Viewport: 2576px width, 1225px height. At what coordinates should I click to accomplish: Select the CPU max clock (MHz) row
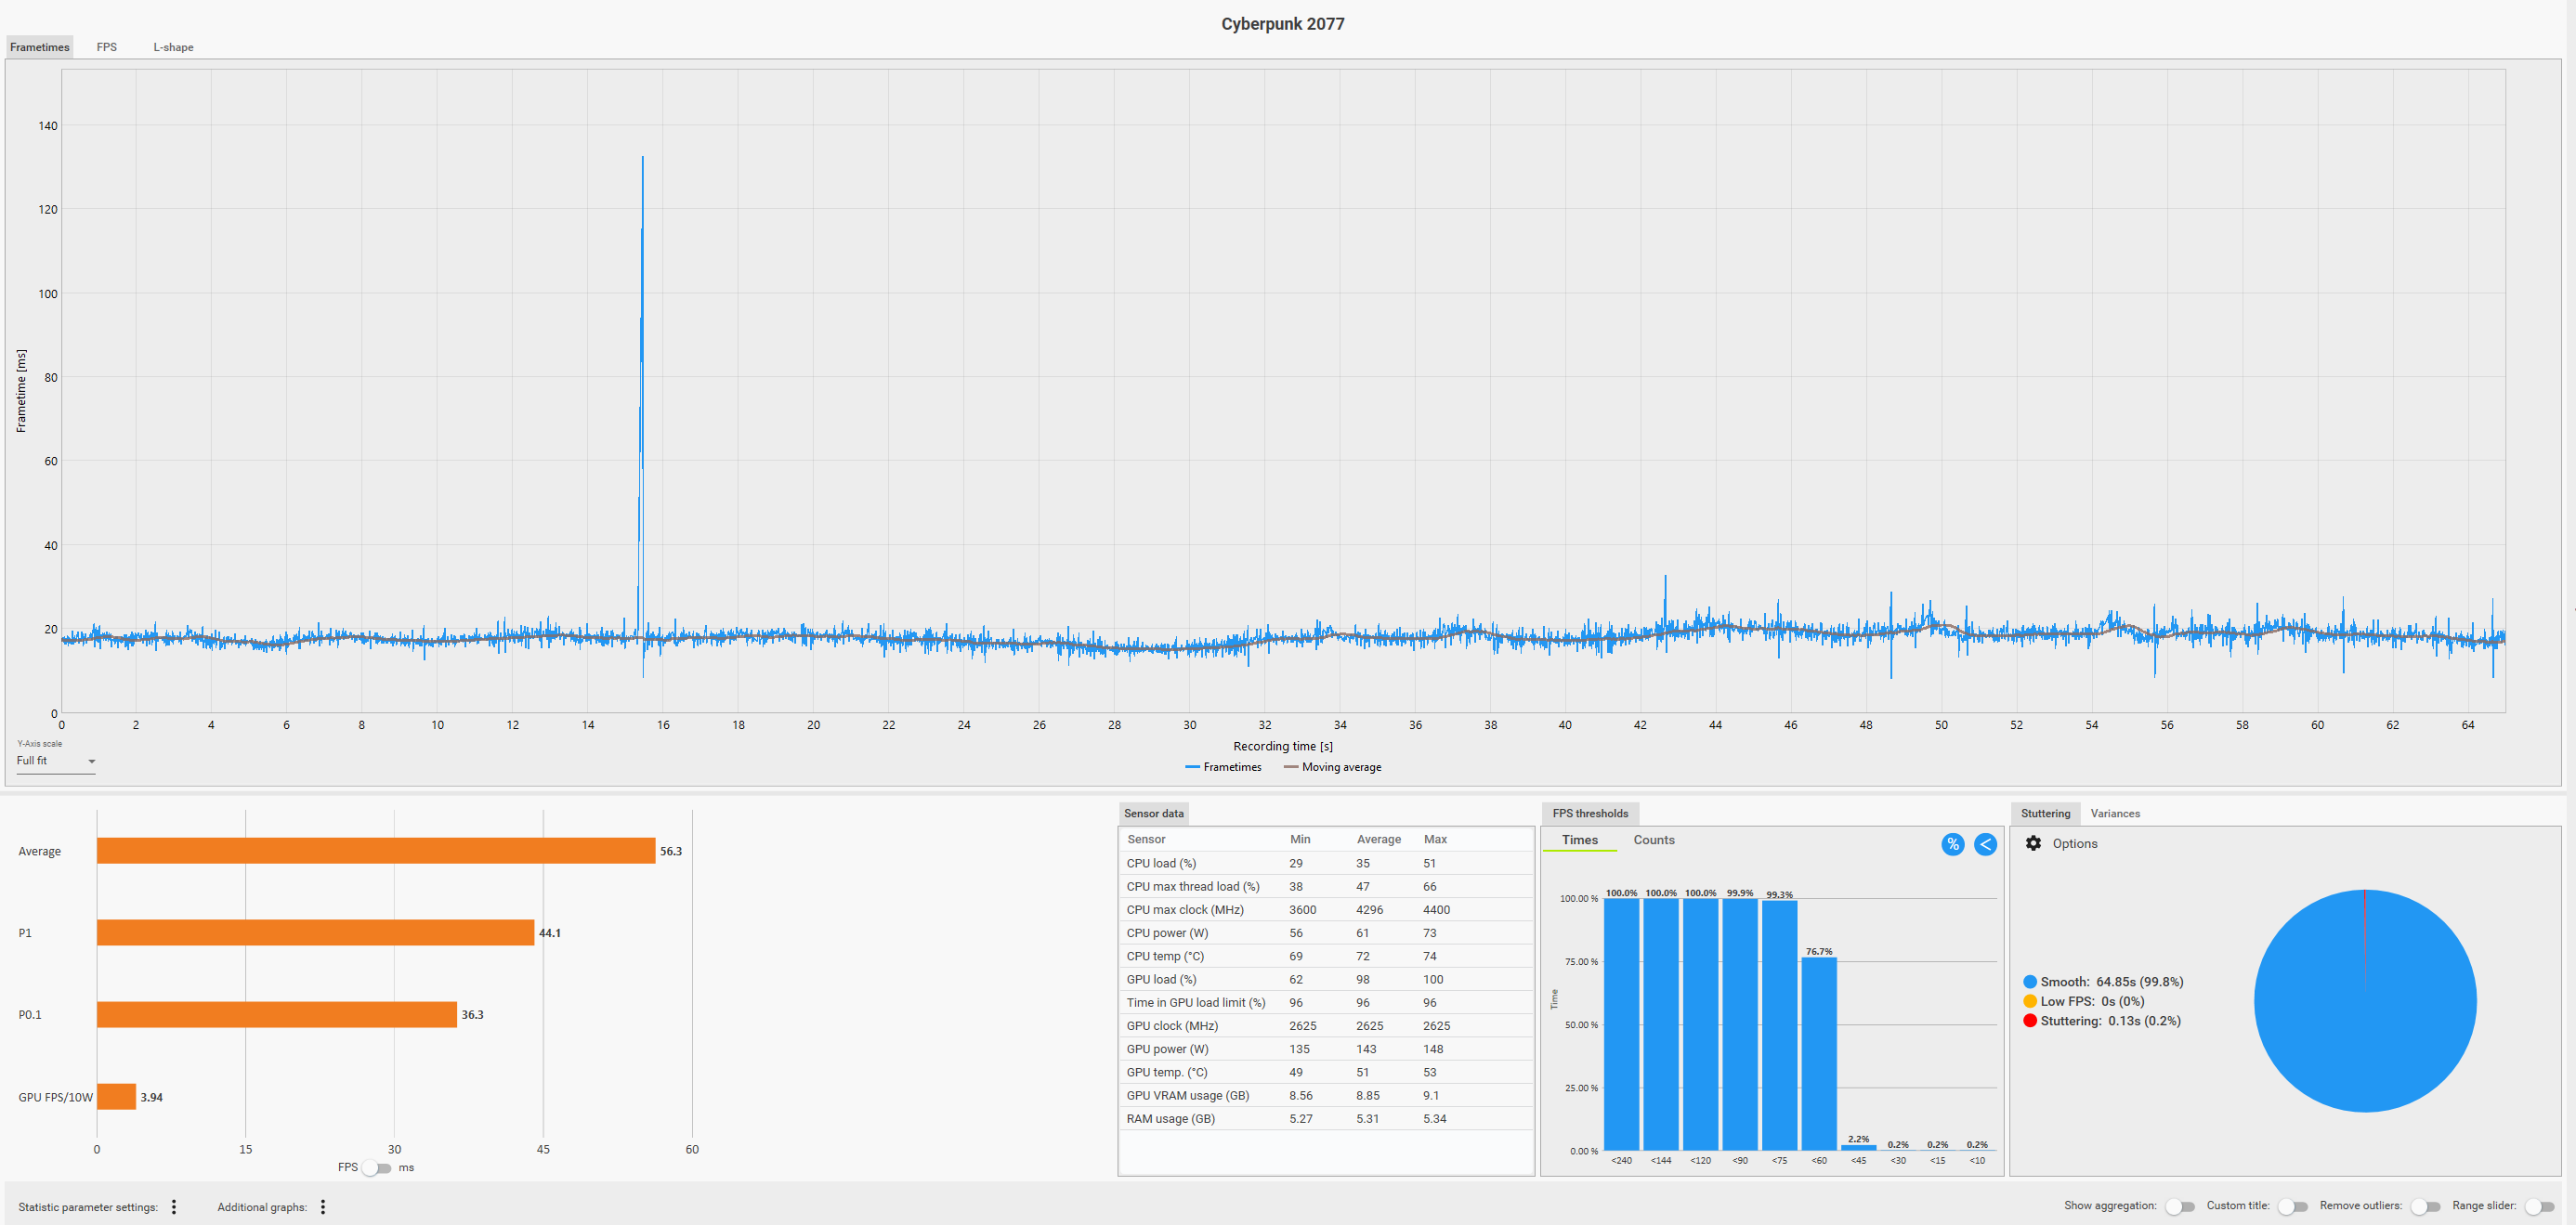(x=1326, y=910)
